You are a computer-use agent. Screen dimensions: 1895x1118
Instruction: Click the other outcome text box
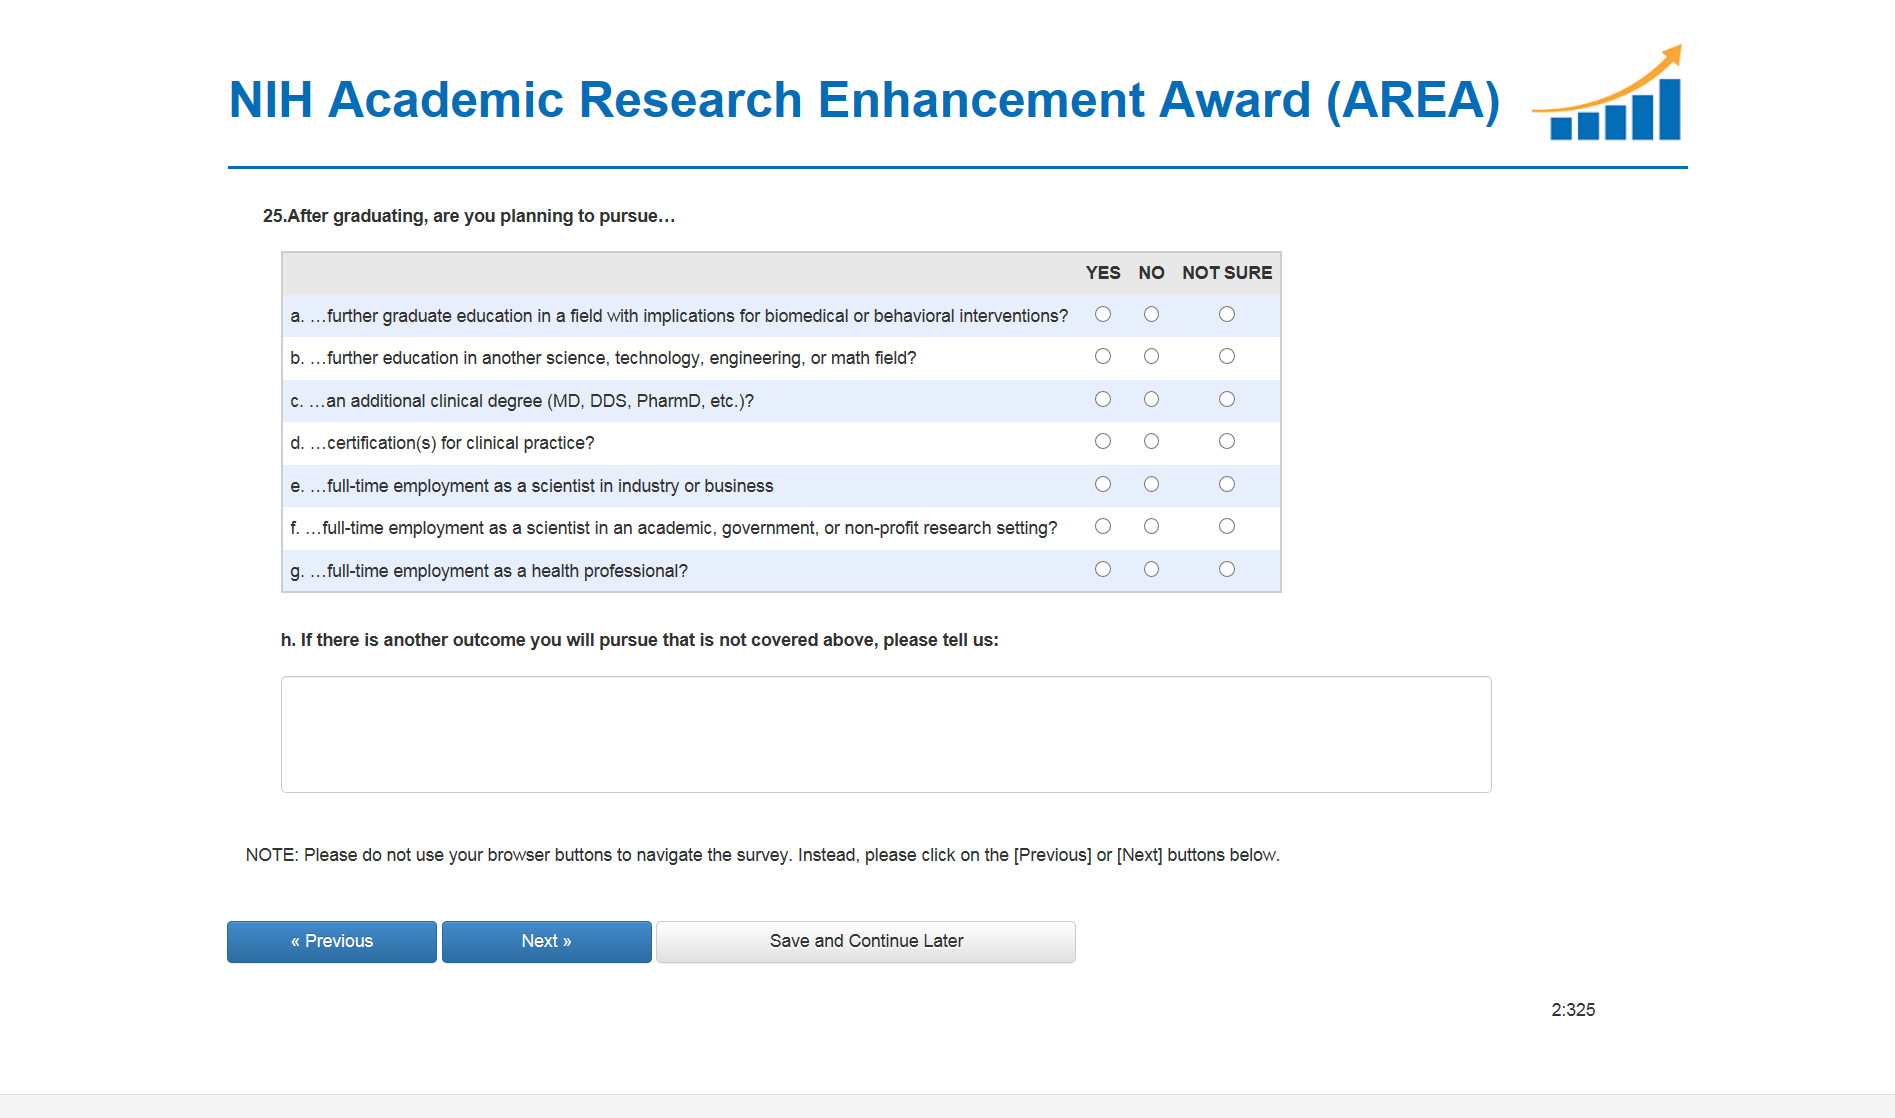click(885, 734)
